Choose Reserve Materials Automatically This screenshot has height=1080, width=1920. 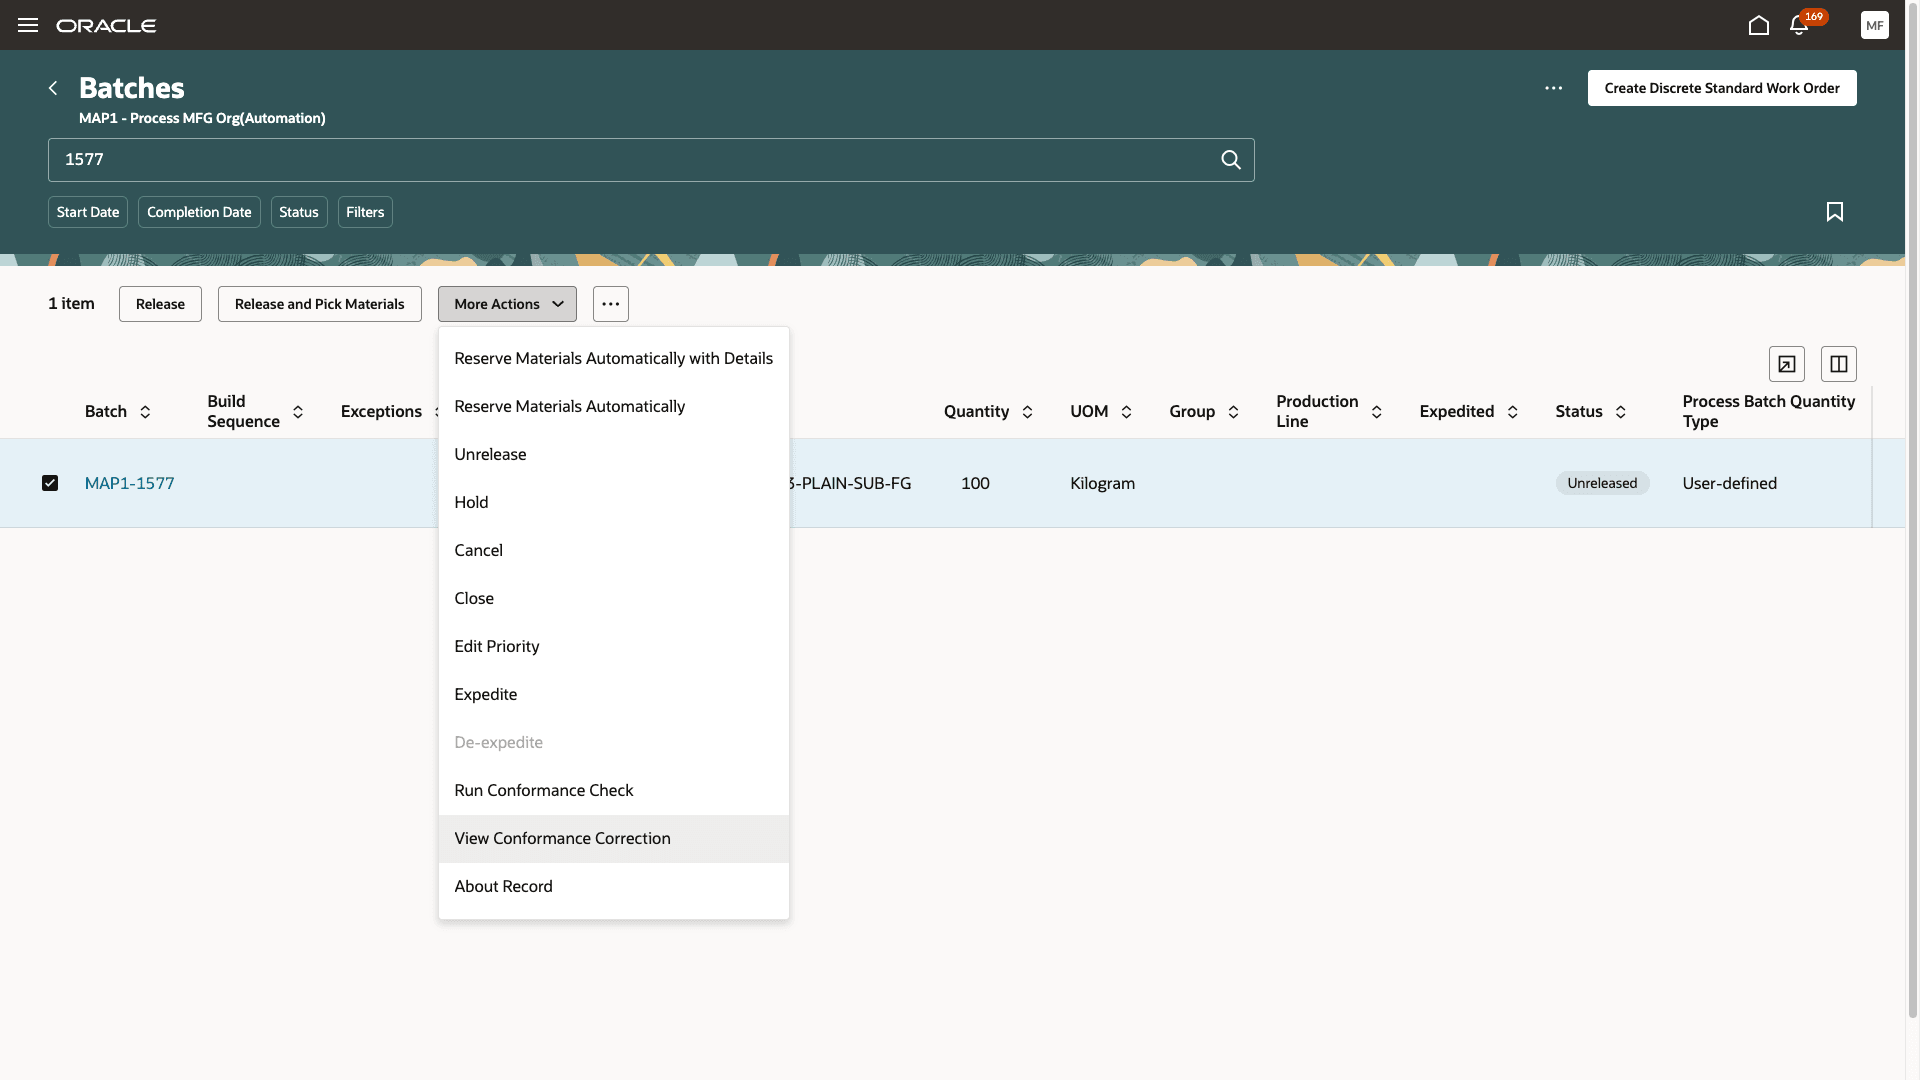pyautogui.click(x=614, y=407)
